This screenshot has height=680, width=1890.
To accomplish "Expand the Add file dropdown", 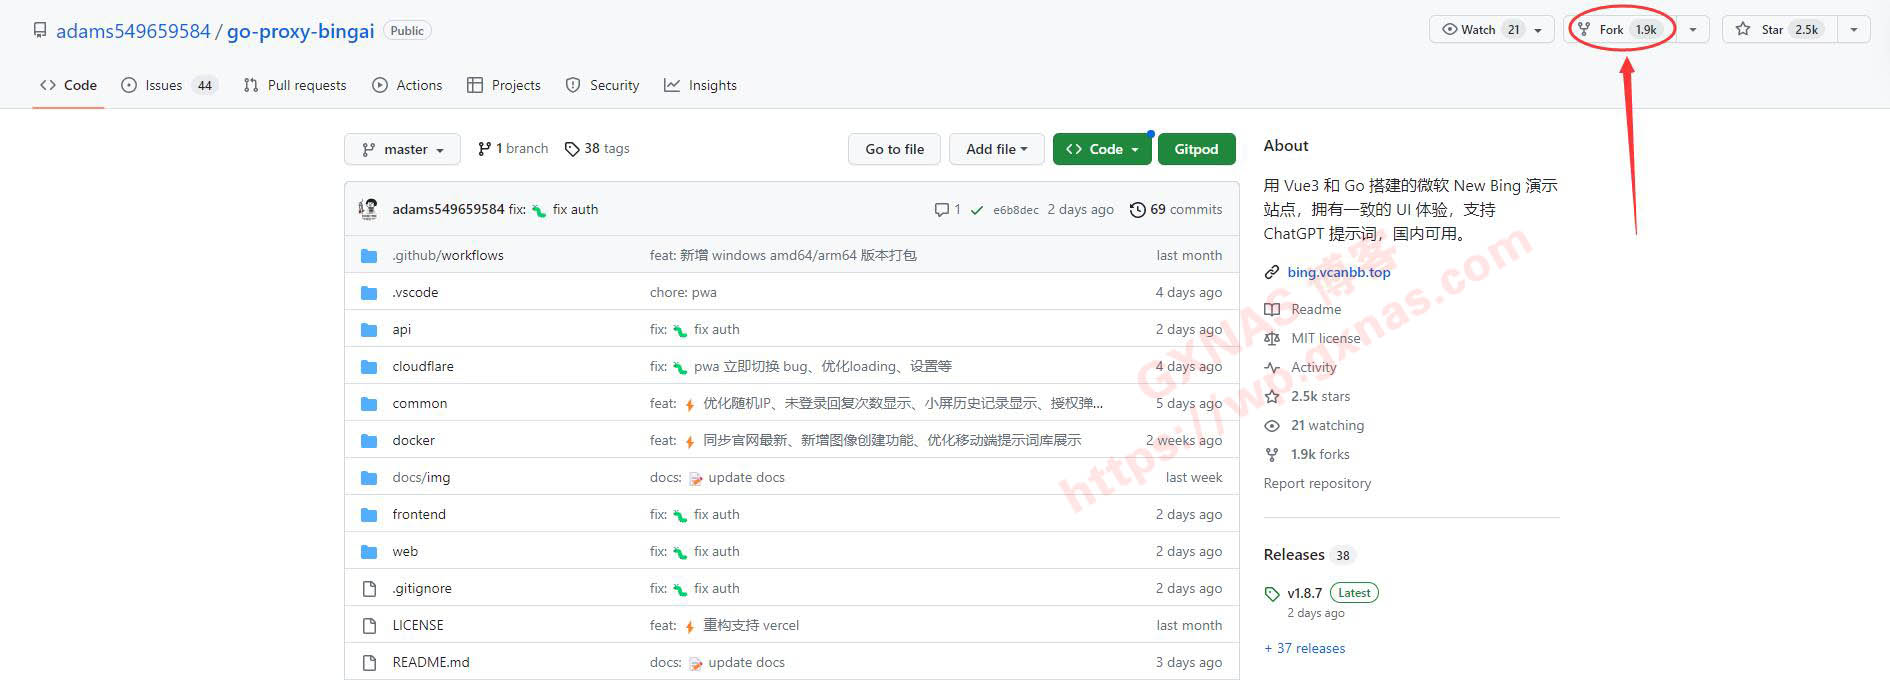I will [x=996, y=149].
